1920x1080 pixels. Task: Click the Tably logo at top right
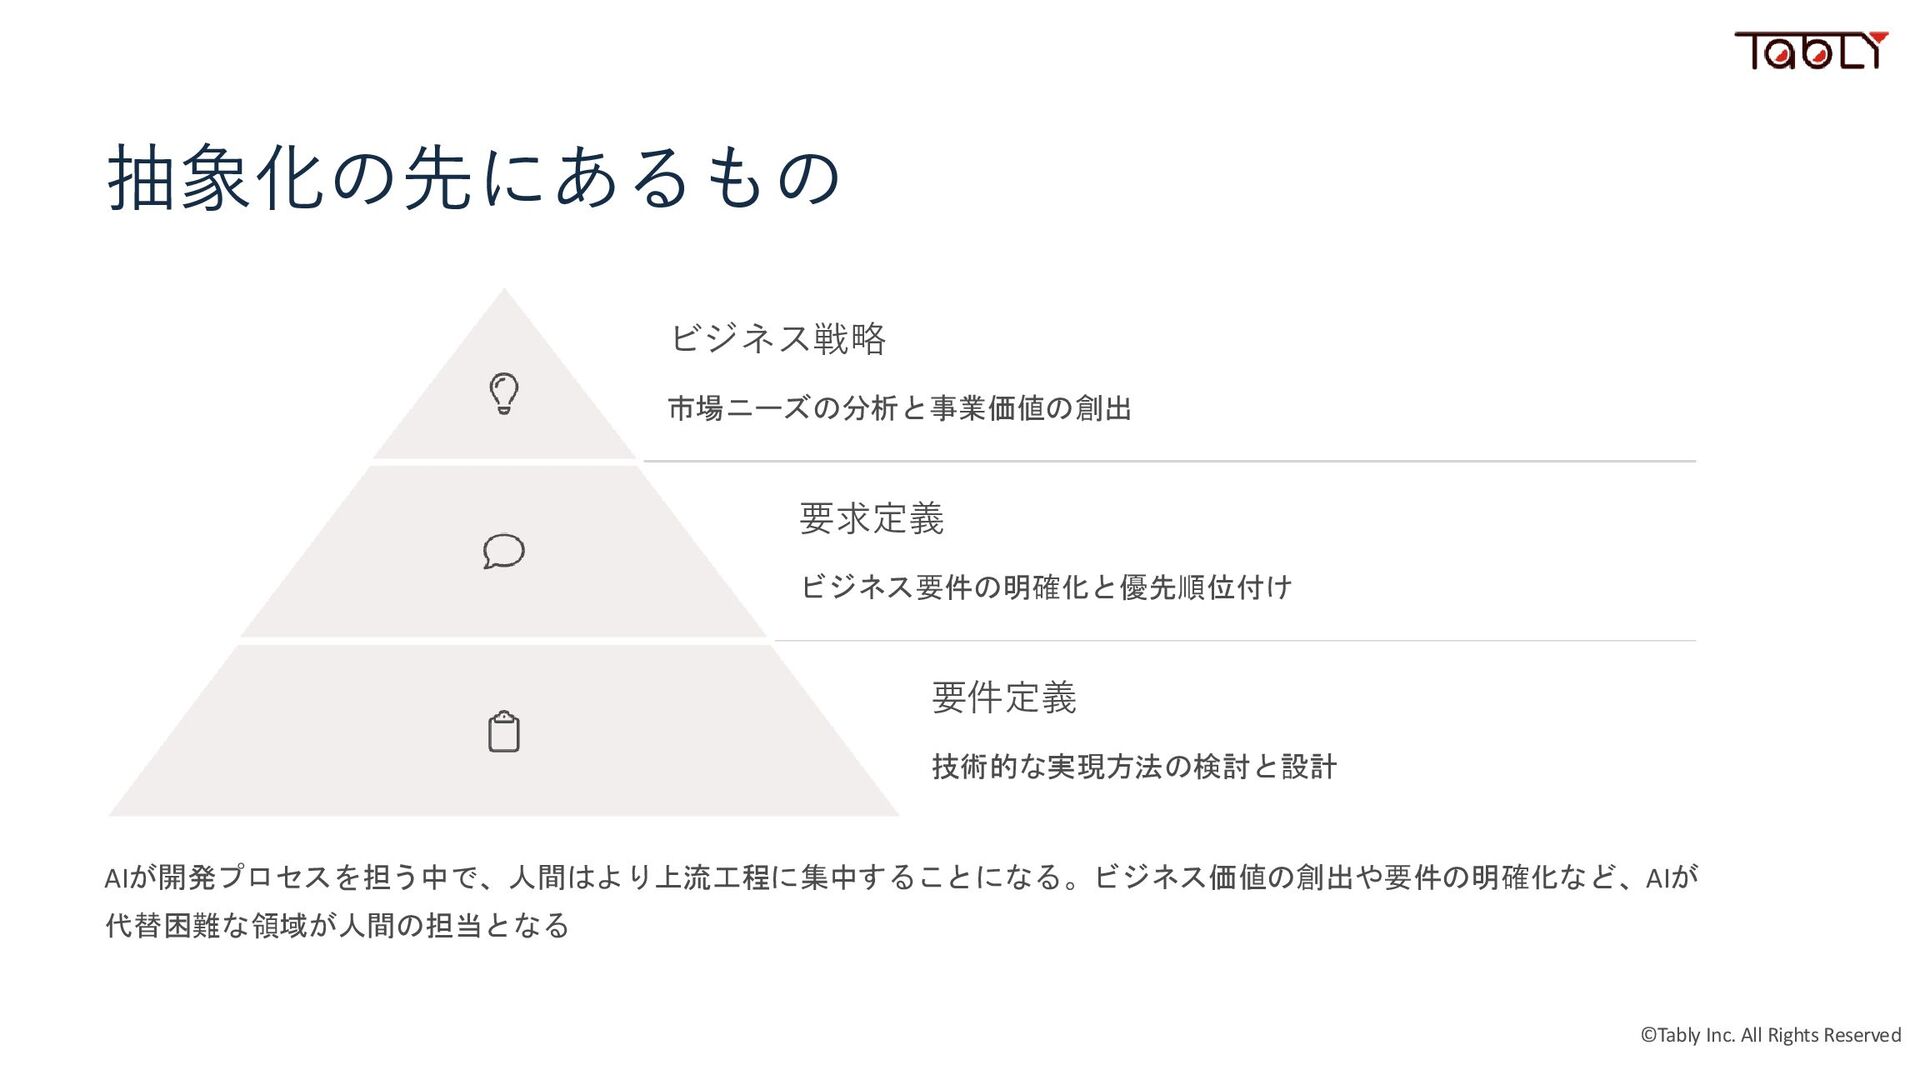(1809, 50)
